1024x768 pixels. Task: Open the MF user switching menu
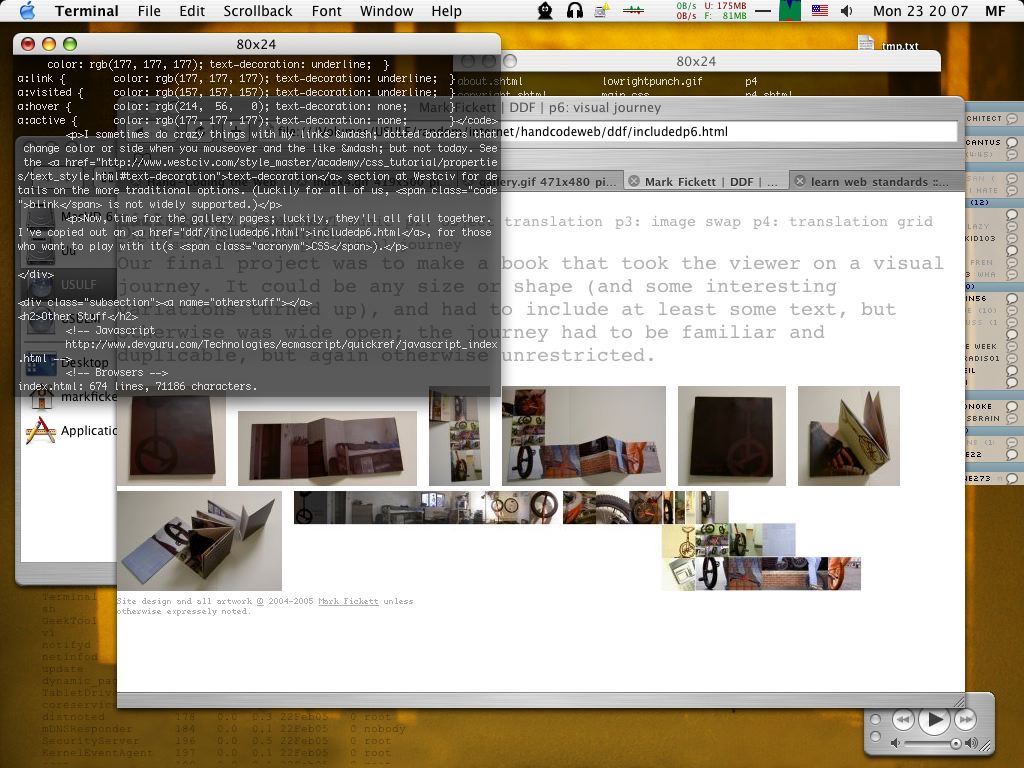[995, 11]
